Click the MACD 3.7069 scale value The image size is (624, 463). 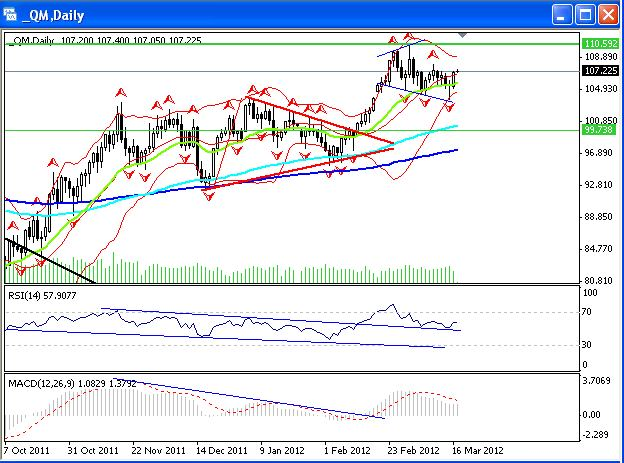[596, 381]
